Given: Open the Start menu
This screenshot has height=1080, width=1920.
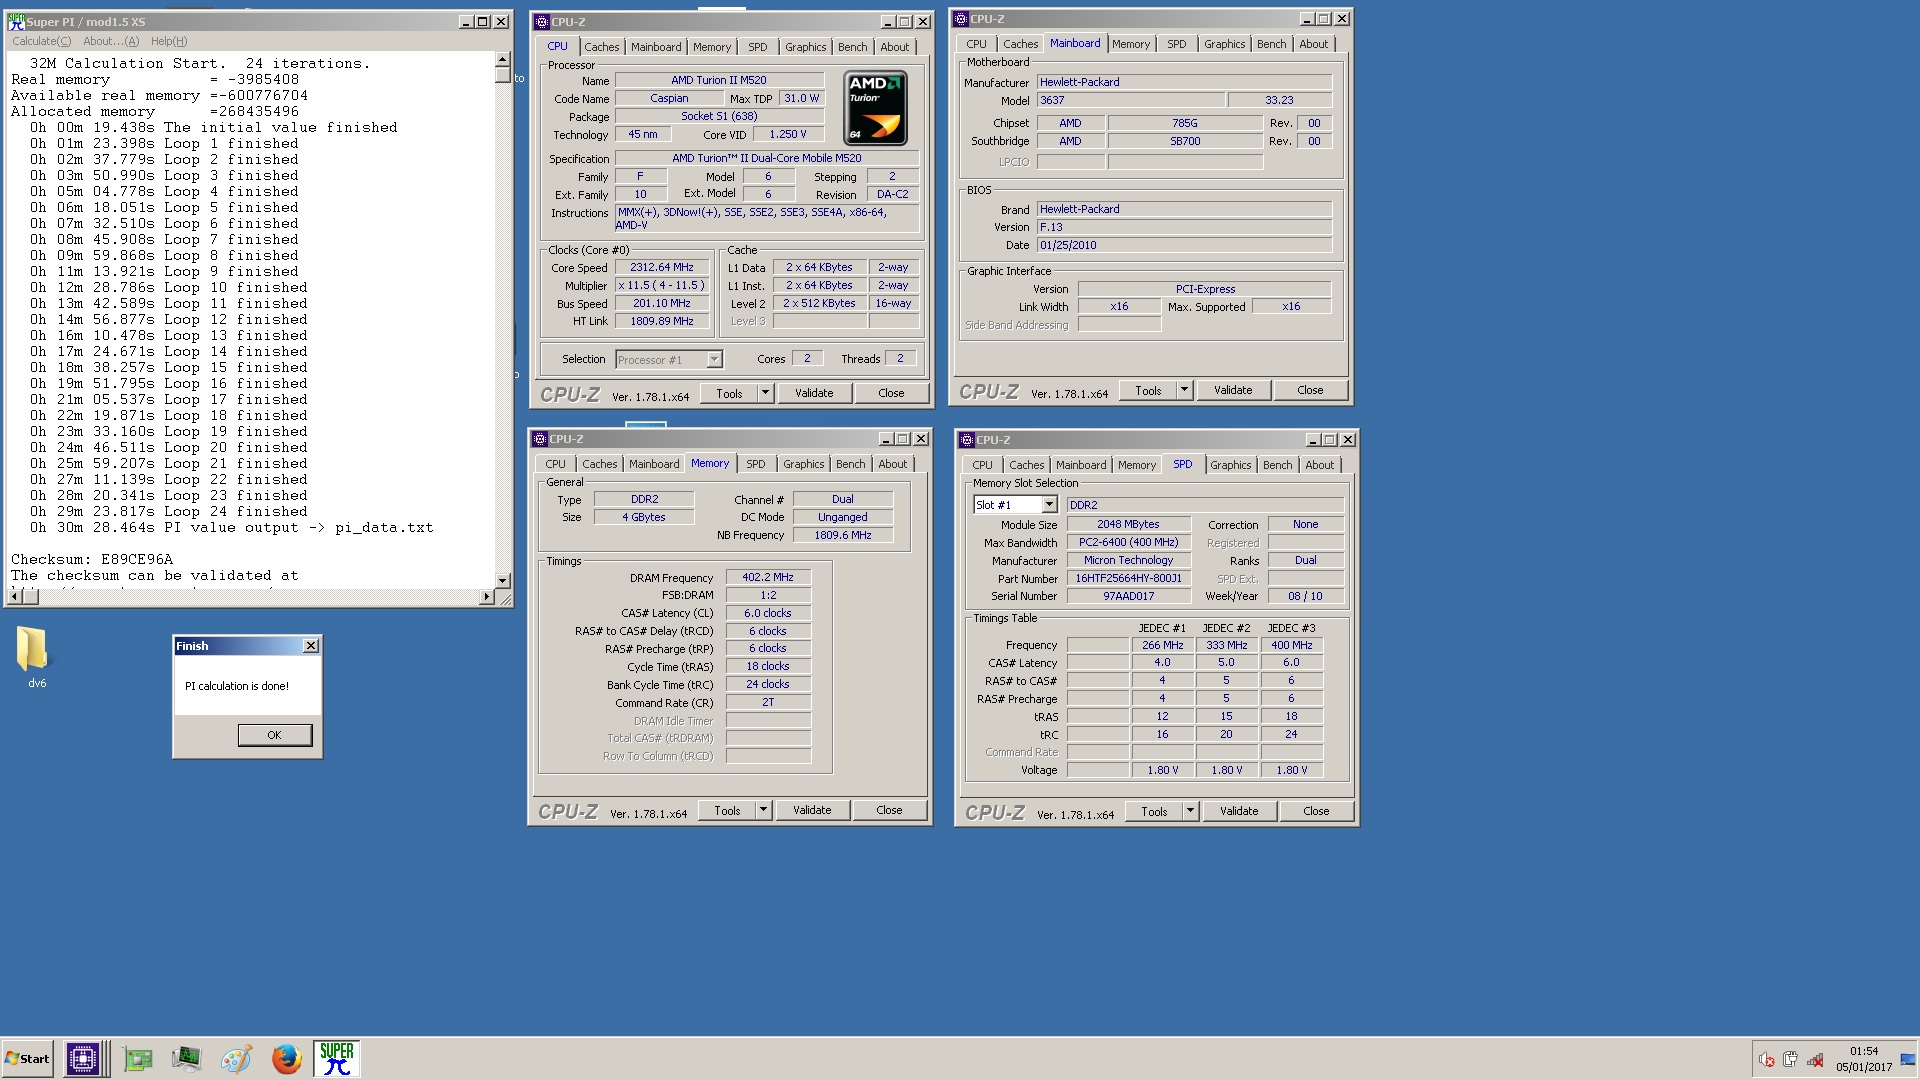Looking at the screenshot, I should click(x=28, y=1059).
